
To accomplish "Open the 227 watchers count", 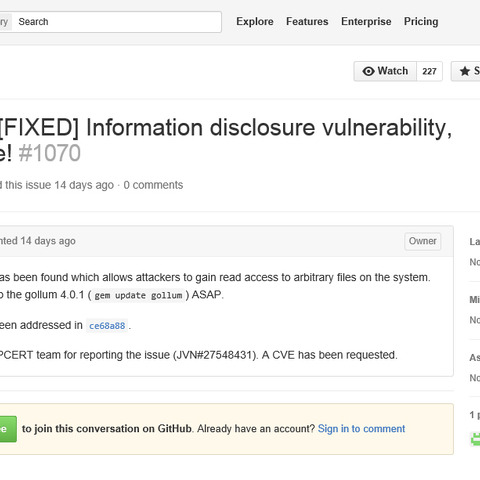I will click(429, 71).
